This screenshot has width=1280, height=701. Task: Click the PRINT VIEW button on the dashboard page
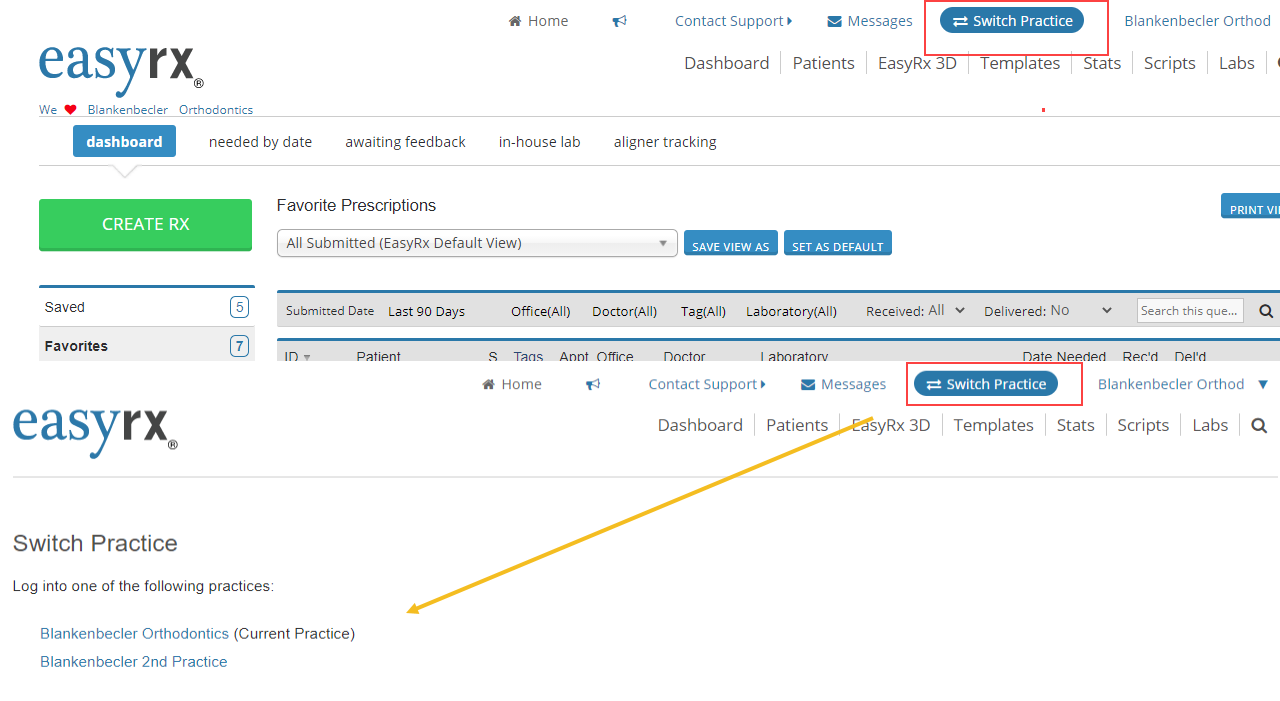1251,206
